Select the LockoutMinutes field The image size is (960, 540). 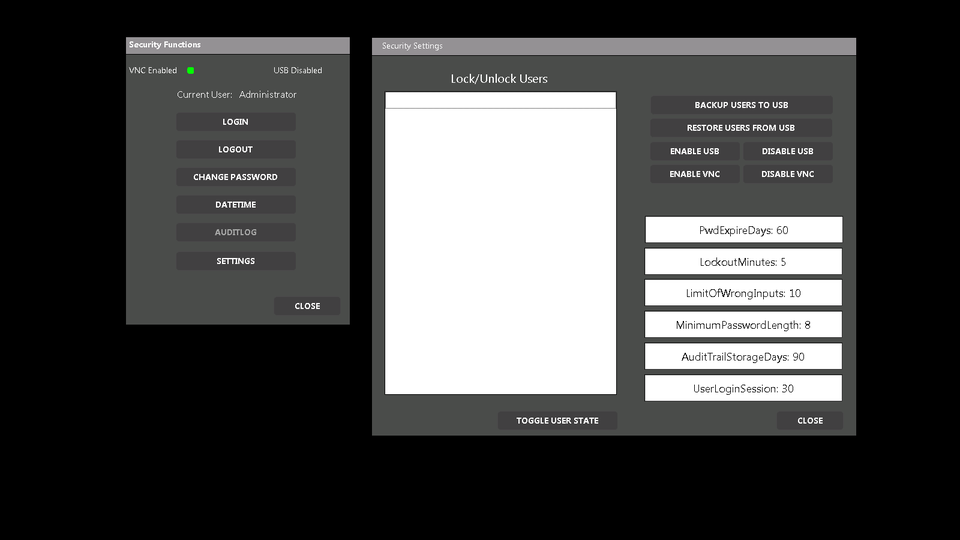[x=743, y=262]
